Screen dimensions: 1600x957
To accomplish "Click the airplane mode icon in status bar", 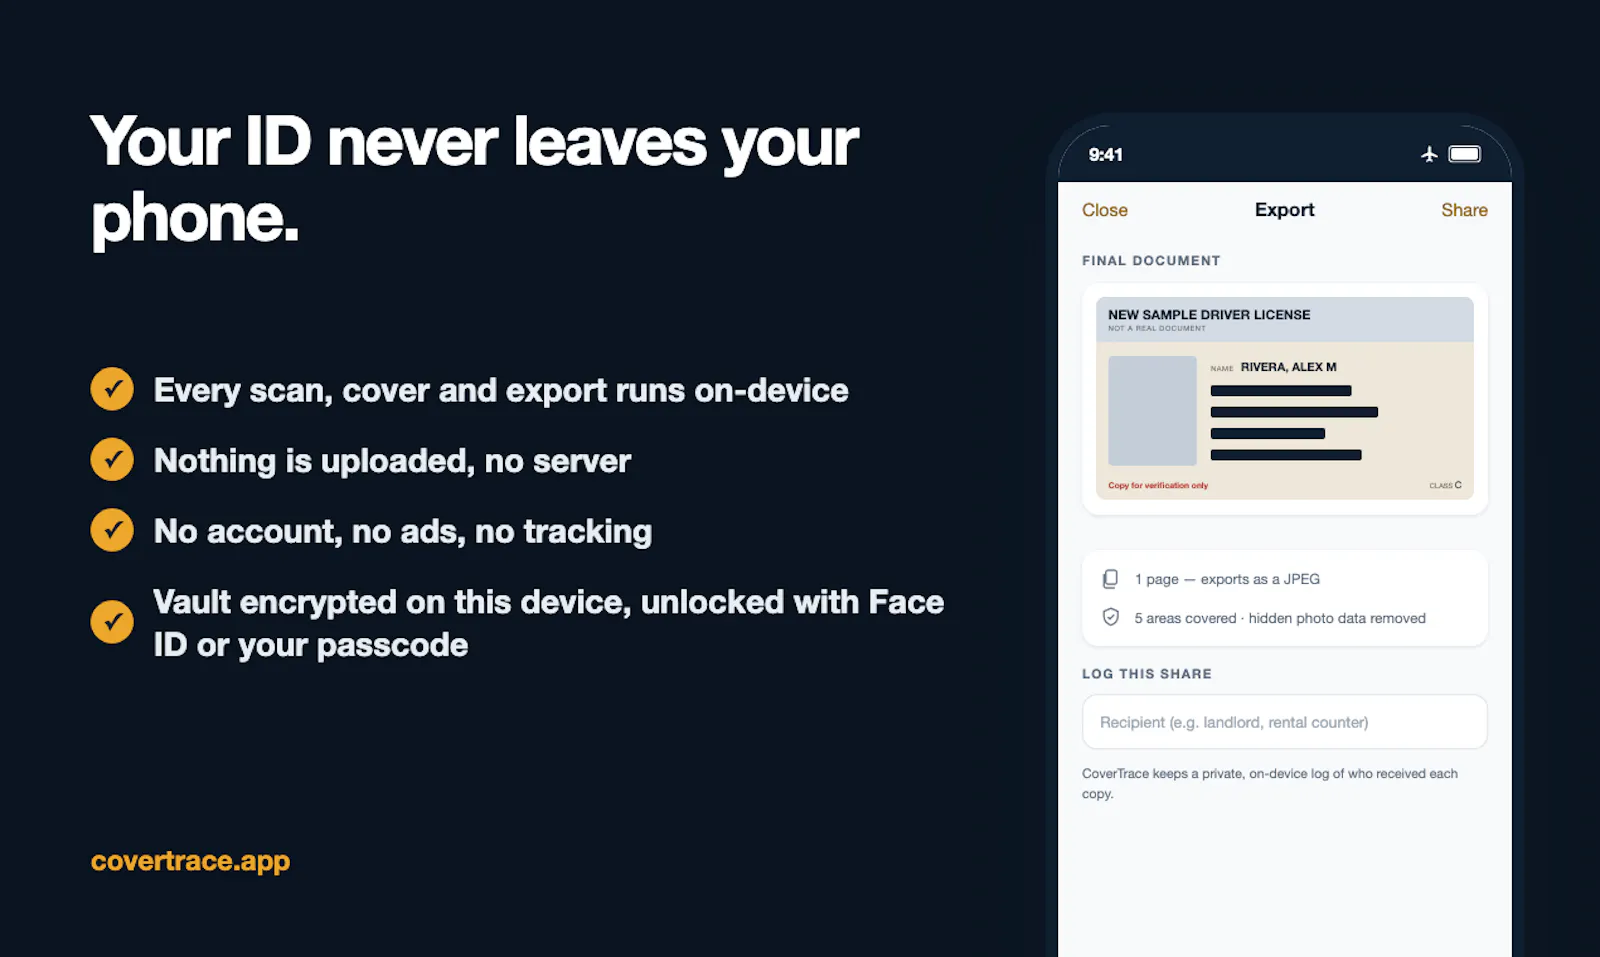I will pos(1429,154).
